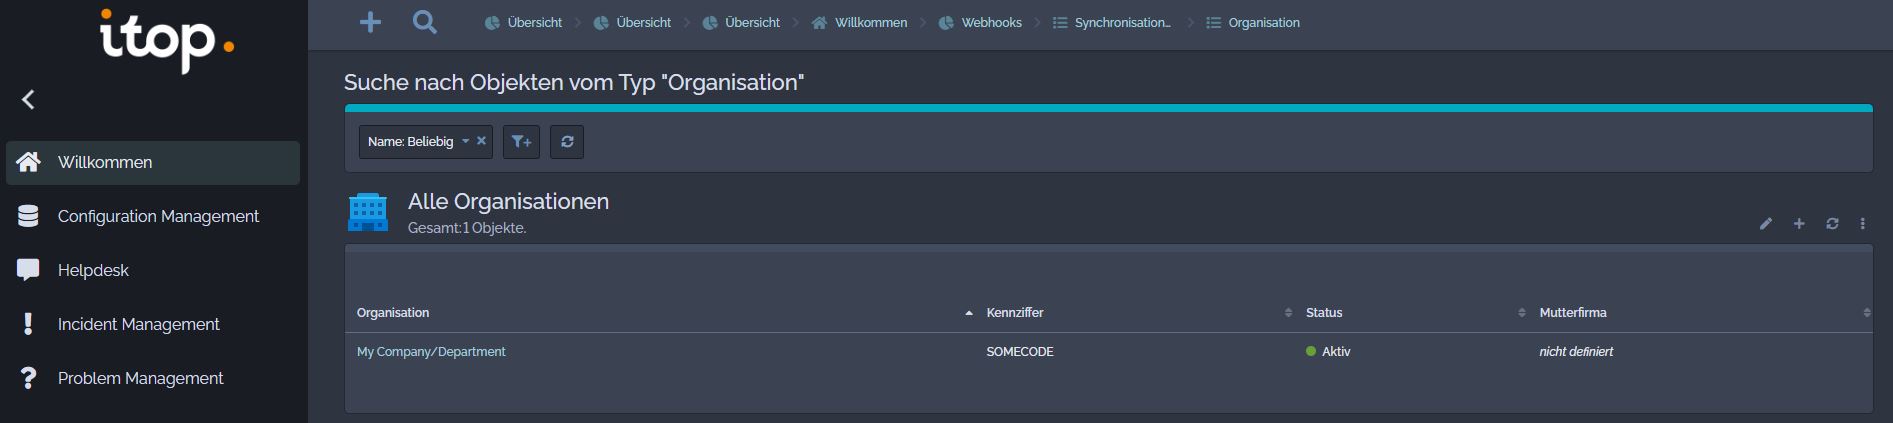This screenshot has width=1893, height=423.
Task: Open the Name: Beliebig filter dropdown
Action: coord(418,142)
